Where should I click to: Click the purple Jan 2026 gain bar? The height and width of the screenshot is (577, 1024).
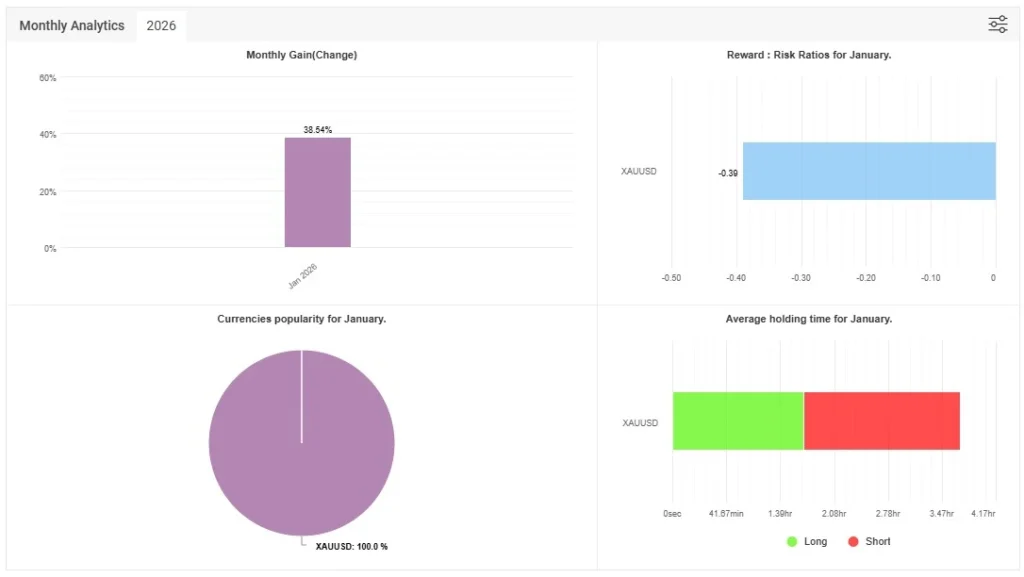click(317, 192)
